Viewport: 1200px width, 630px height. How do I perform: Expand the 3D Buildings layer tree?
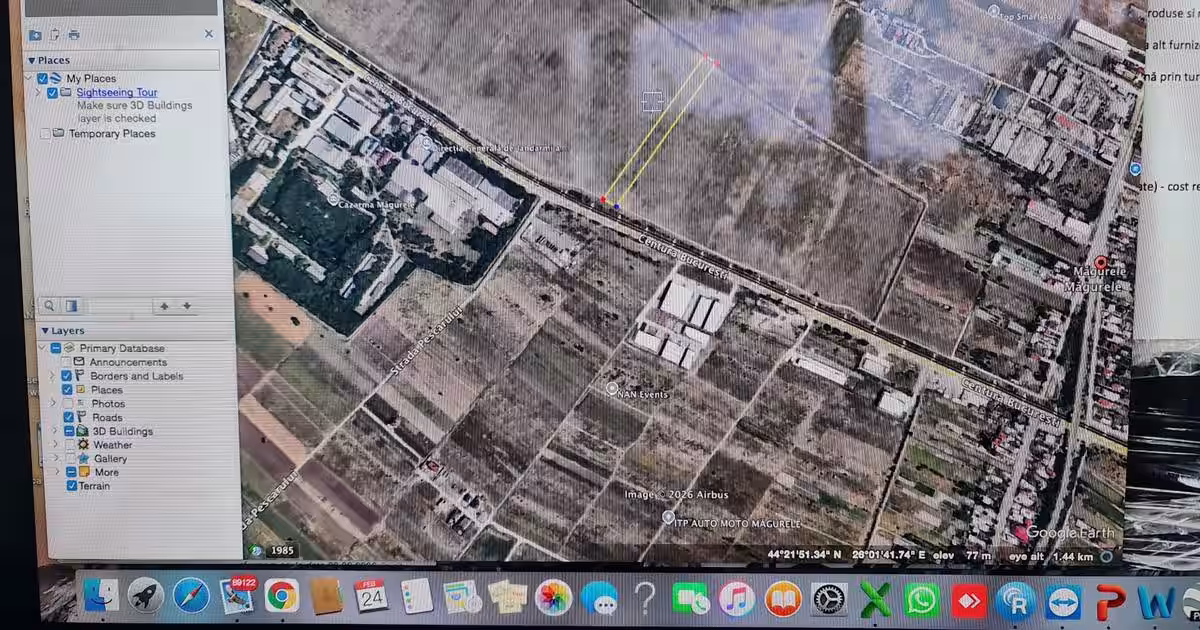[x=53, y=431]
